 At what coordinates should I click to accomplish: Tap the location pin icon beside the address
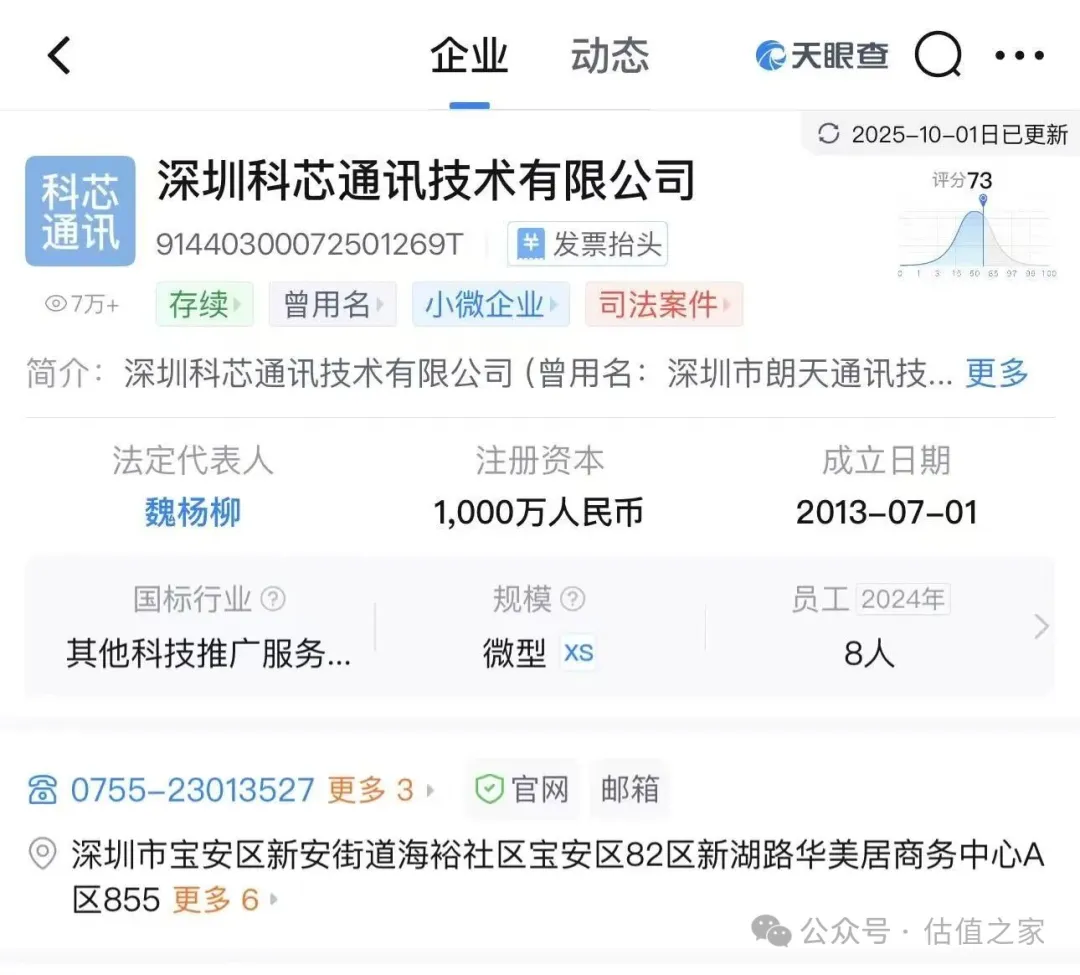tap(41, 855)
